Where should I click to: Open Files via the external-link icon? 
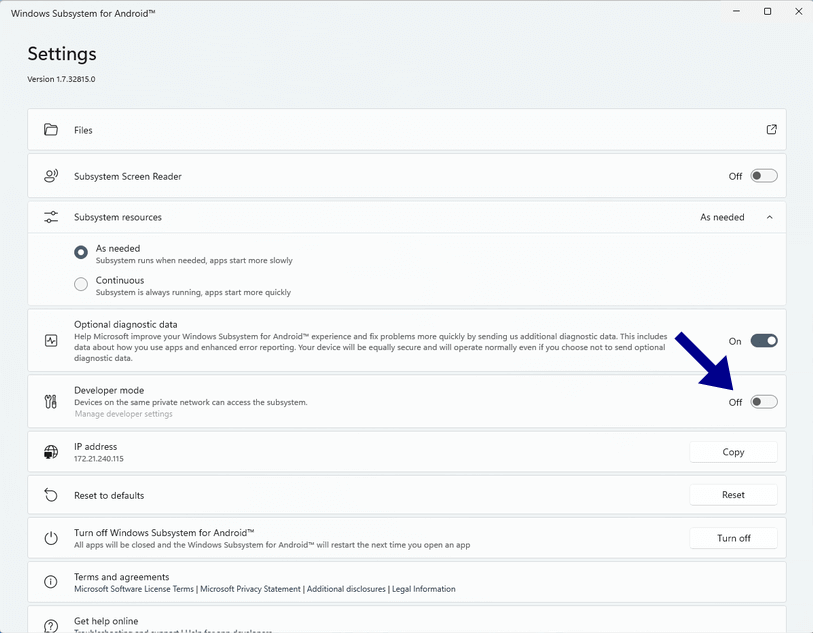tap(771, 130)
